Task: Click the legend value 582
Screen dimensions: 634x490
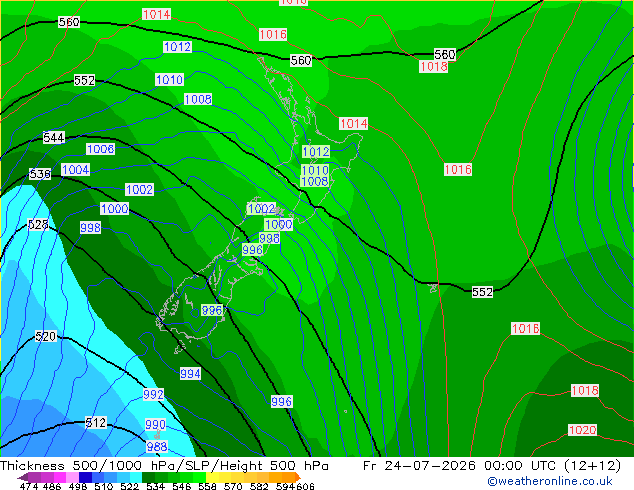Action: point(259,486)
